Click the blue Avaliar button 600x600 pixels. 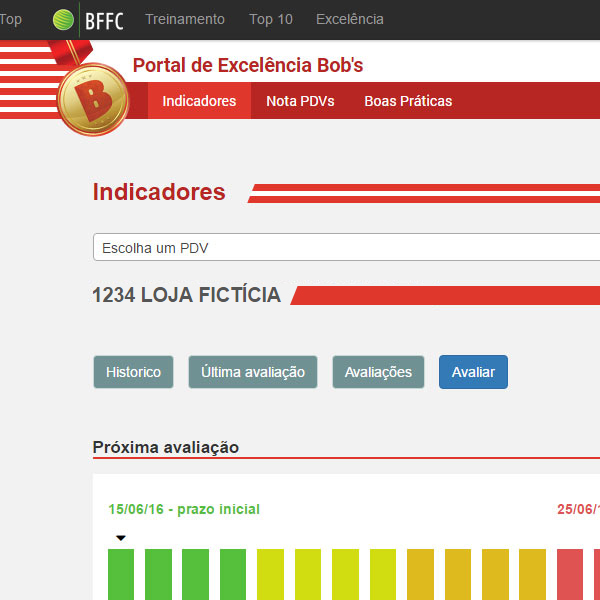(x=473, y=372)
